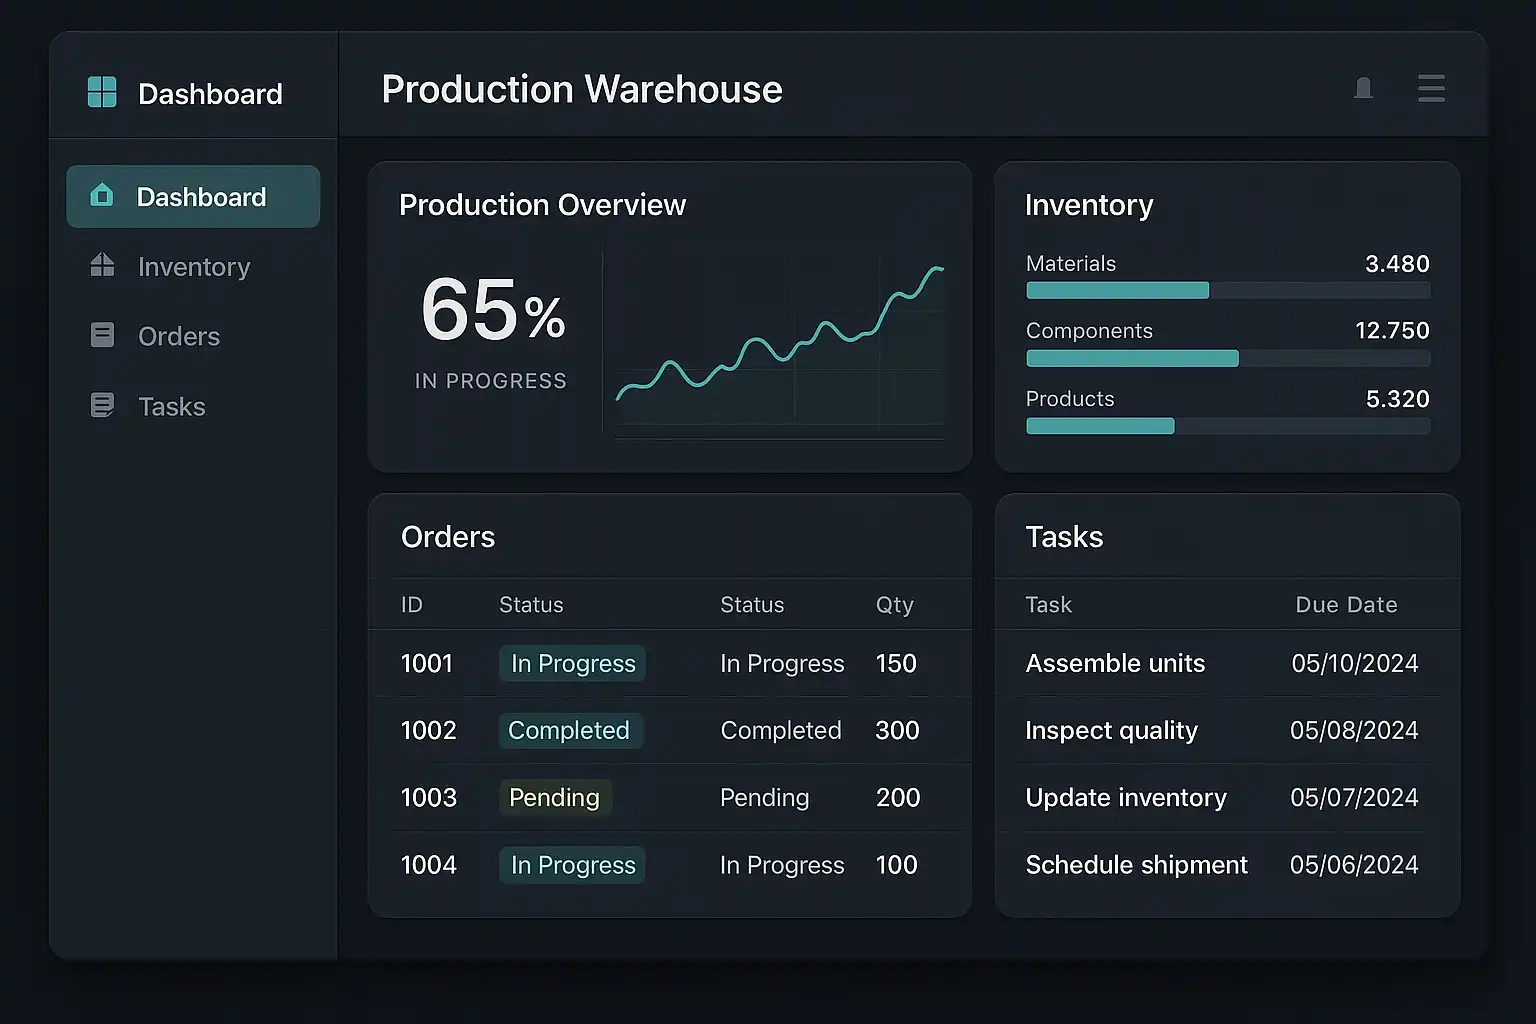The height and width of the screenshot is (1024, 1536).
Task: Click the home icon beside Dashboard
Action: (x=102, y=196)
